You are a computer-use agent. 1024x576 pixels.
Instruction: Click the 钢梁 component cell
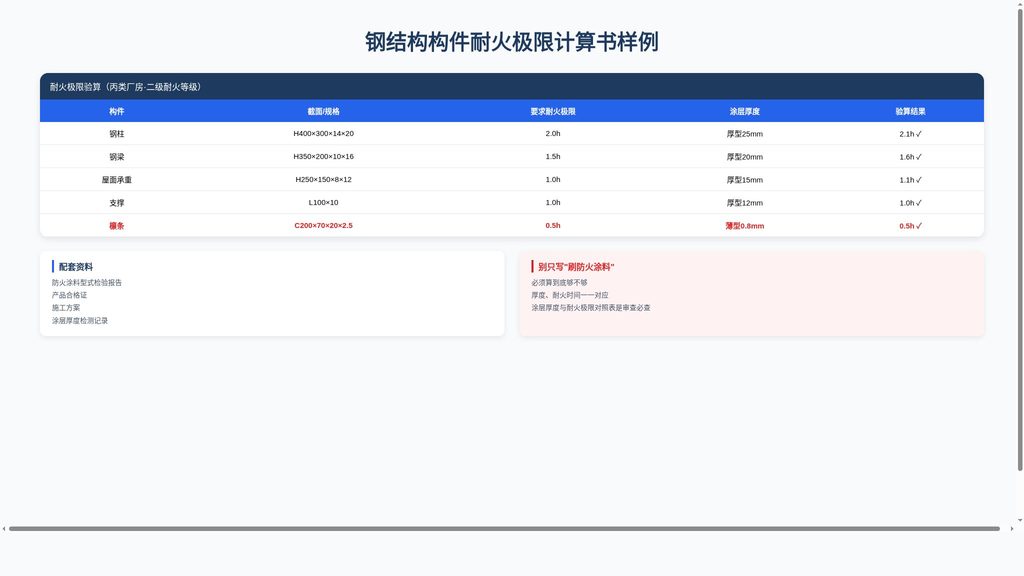[116, 157]
